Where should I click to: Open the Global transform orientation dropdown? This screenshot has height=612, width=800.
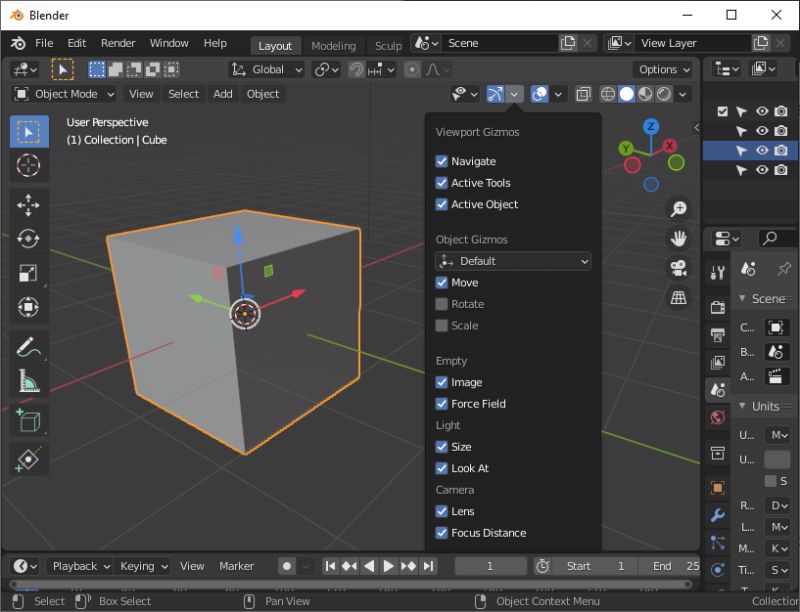(262, 69)
